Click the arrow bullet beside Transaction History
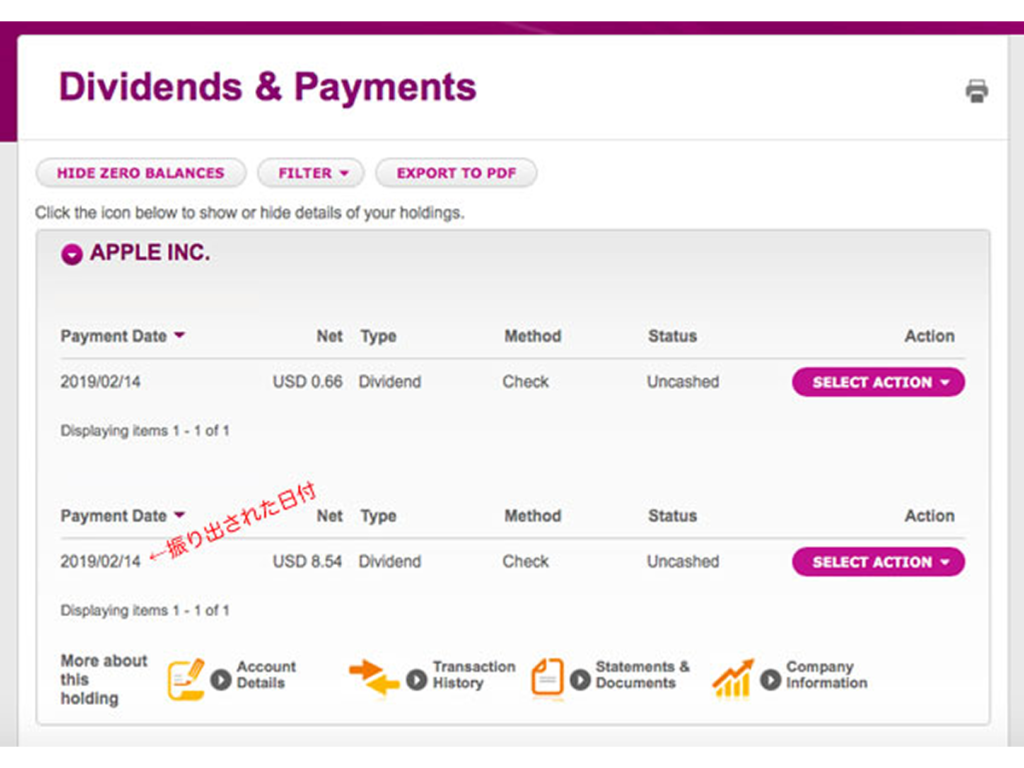1024x768 pixels. click(417, 680)
